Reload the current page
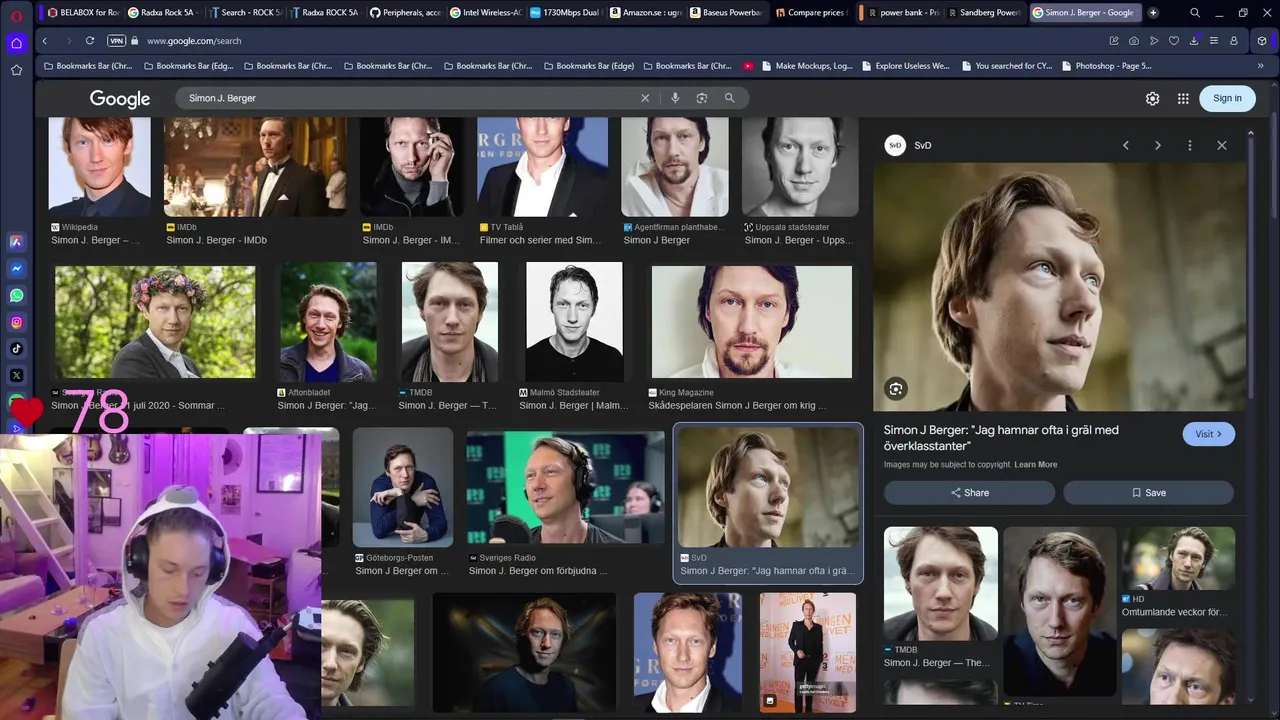The image size is (1280, 720). coord(90,41)
